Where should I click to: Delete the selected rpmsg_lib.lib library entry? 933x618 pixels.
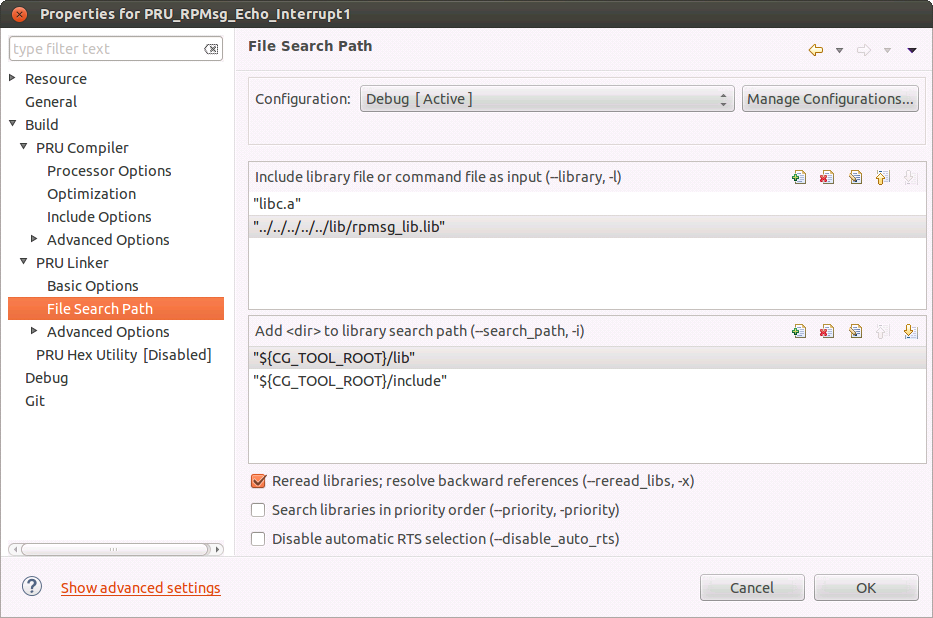(826, 177)
